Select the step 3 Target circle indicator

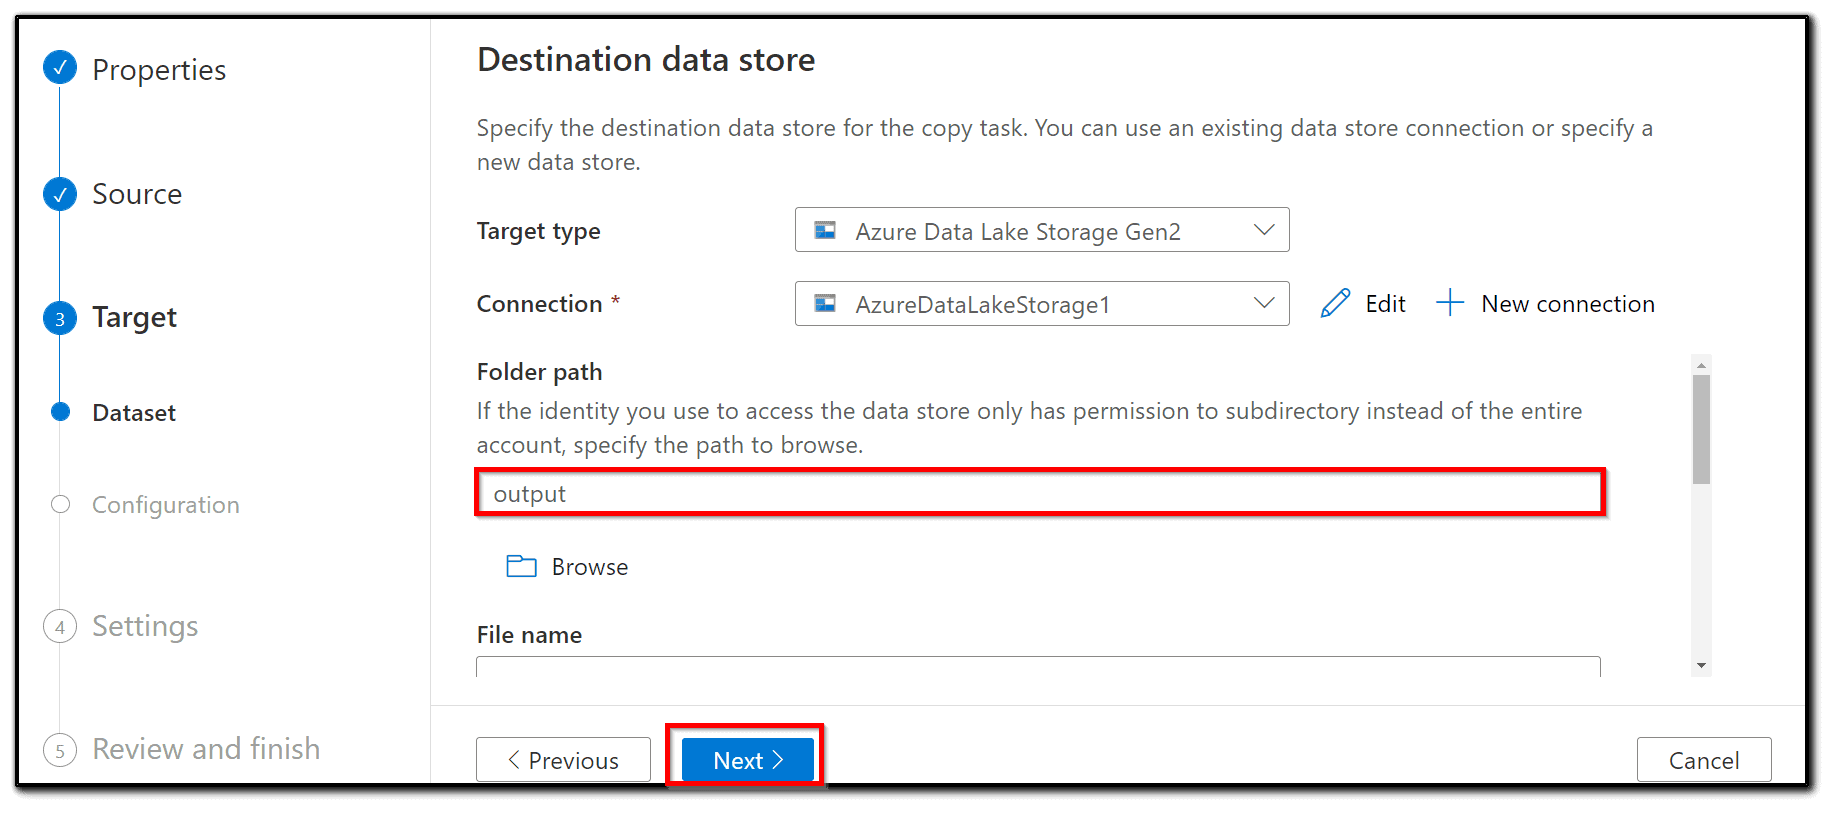coord(60,318)
